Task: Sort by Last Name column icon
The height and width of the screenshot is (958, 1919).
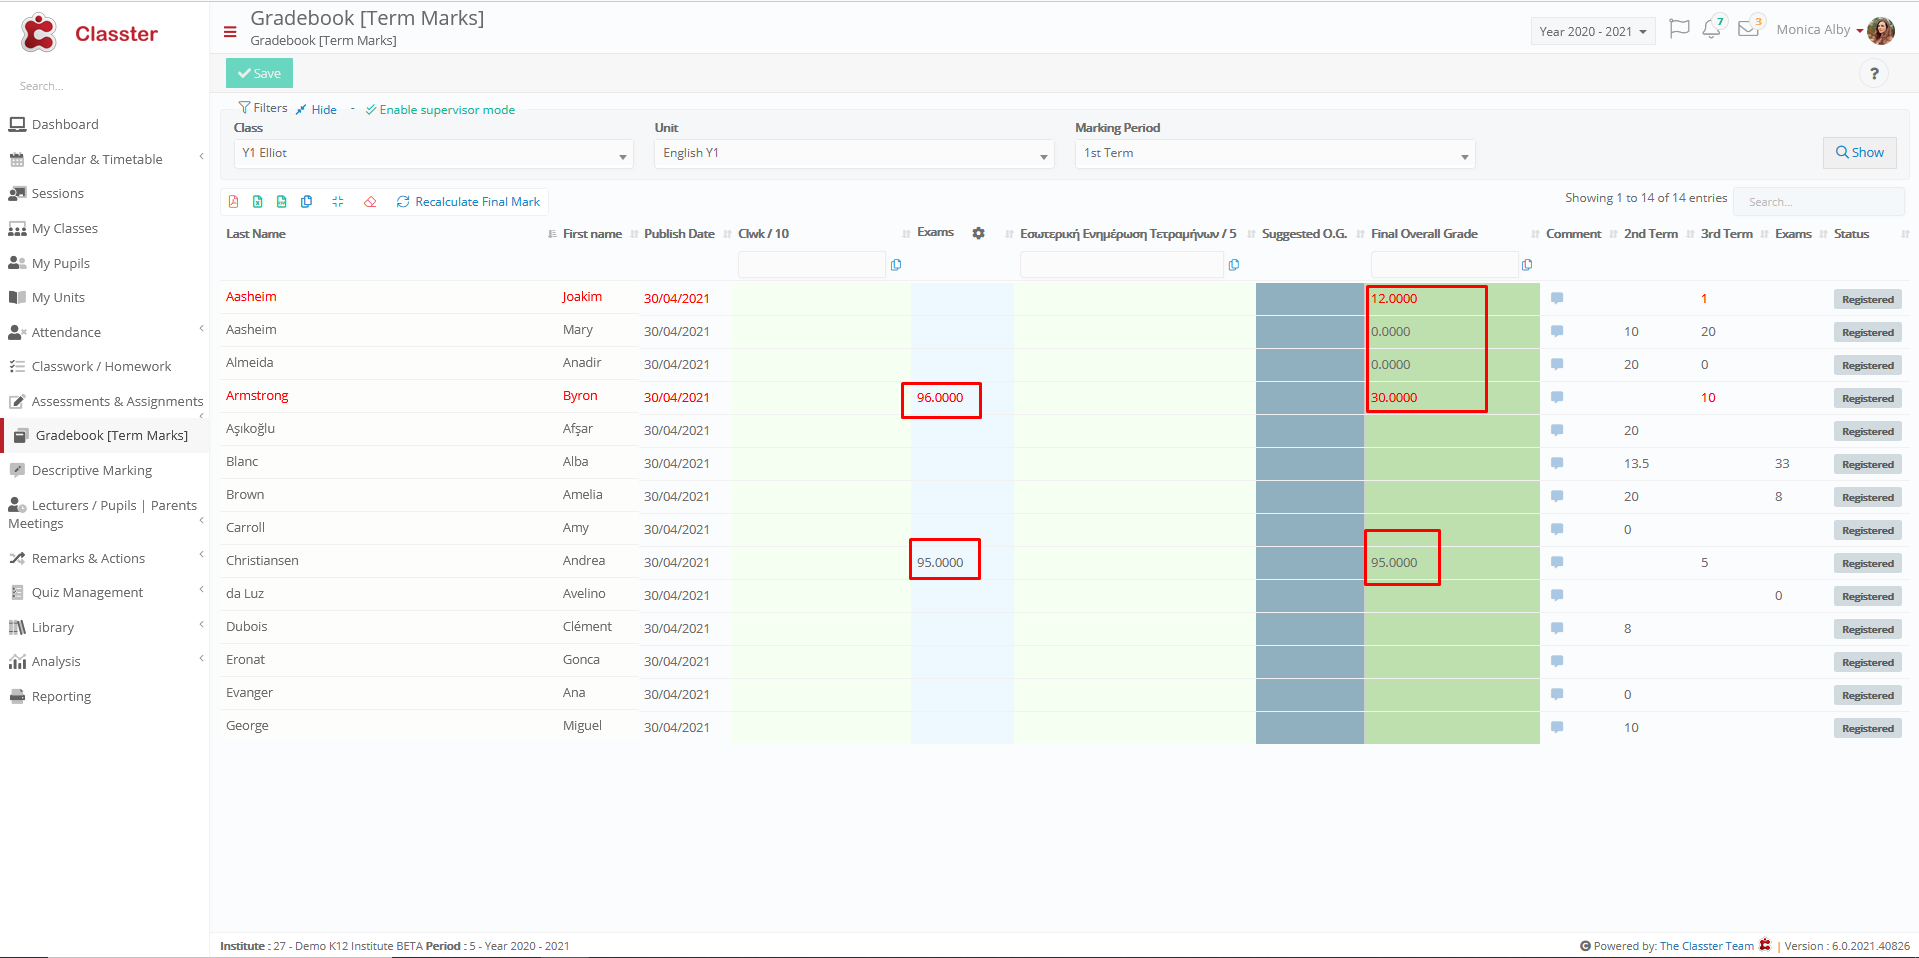Action: pos(552,234)
